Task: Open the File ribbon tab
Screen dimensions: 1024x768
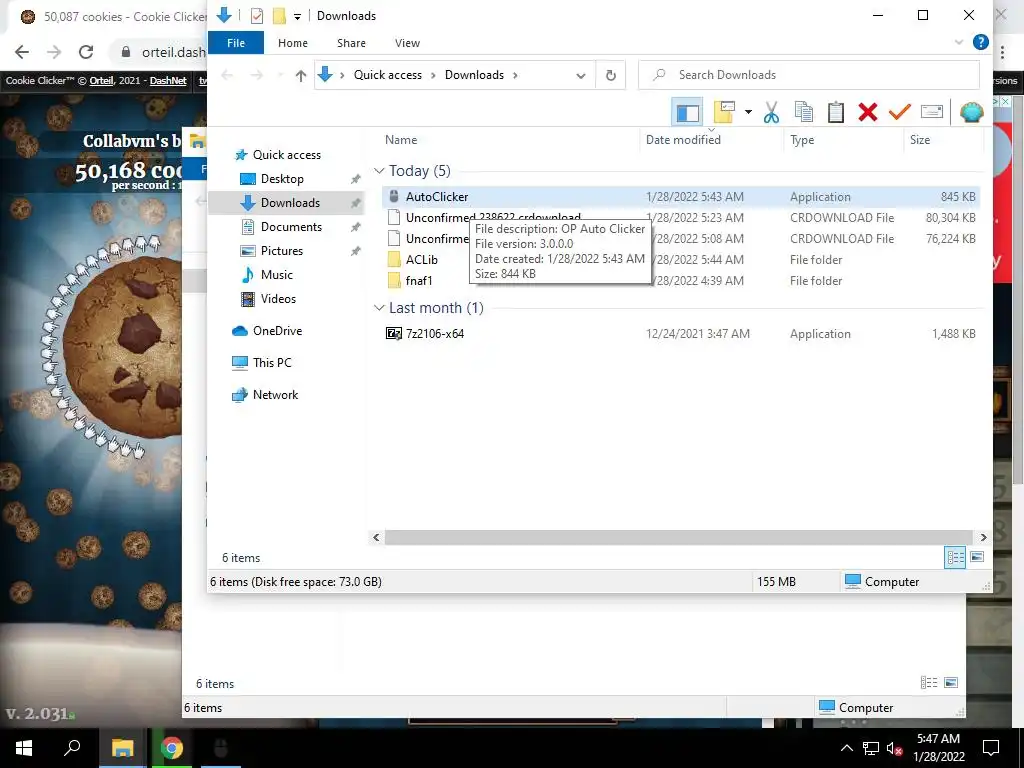Action: pos(236,43)
